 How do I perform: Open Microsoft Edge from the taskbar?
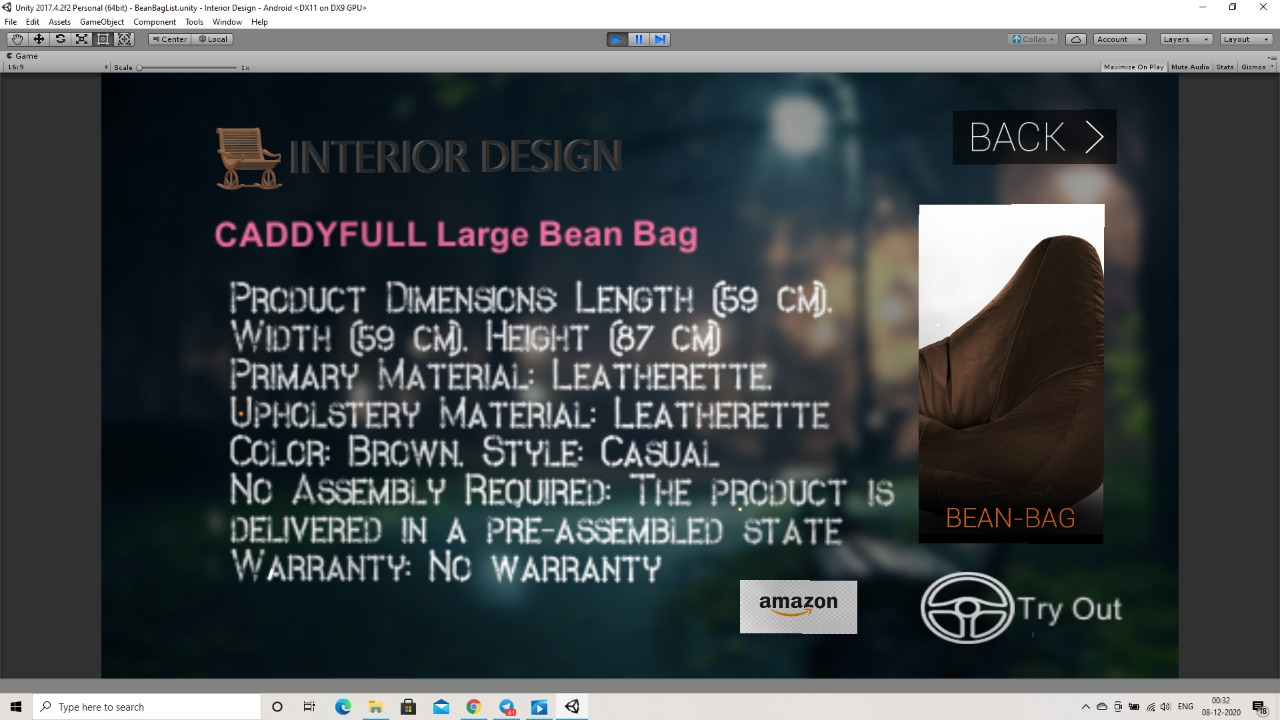343,707
